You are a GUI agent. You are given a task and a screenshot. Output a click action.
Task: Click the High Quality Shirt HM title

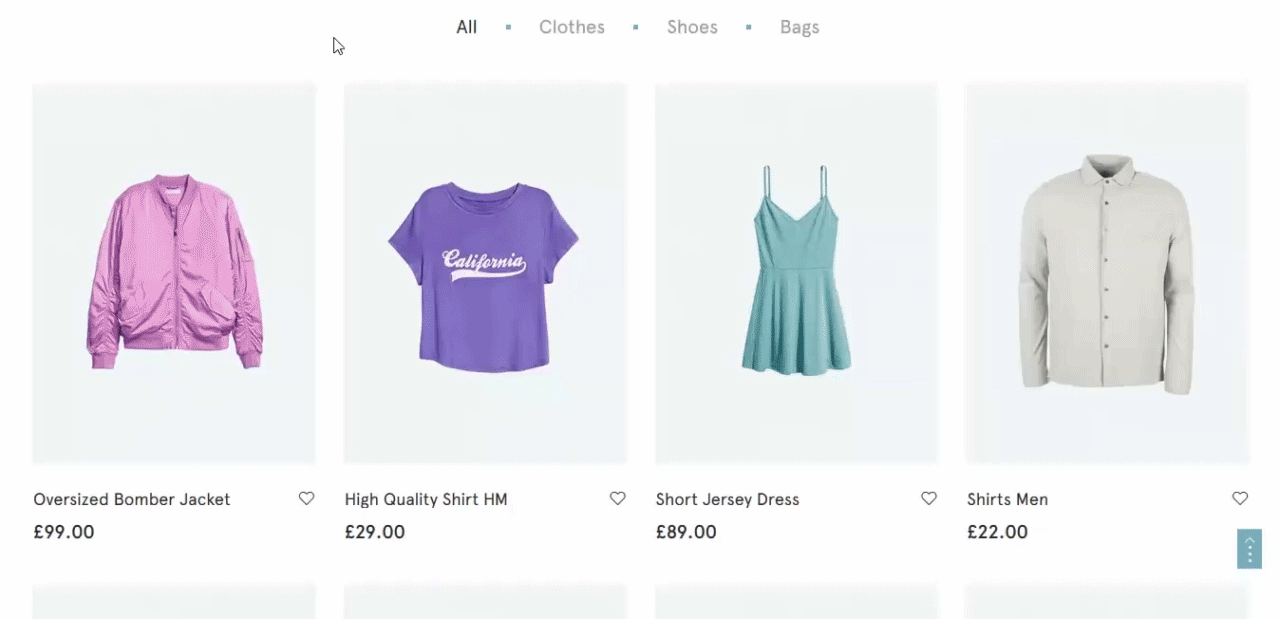pyautogui.click(x=426, y=499)
